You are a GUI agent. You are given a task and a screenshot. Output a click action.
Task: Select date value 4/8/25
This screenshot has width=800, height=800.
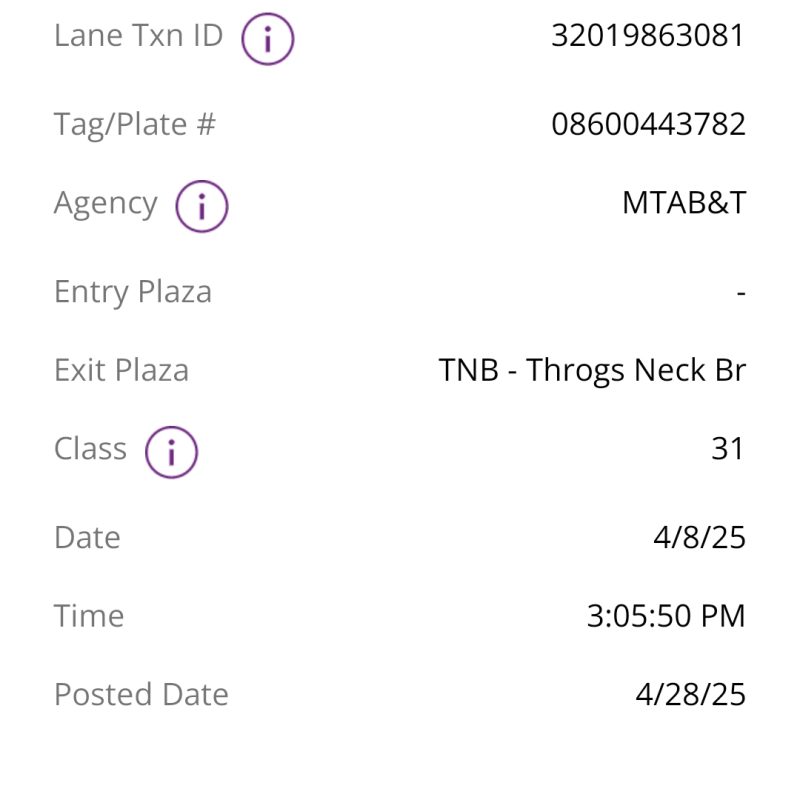pyautogui.click(x=699, y=537)
